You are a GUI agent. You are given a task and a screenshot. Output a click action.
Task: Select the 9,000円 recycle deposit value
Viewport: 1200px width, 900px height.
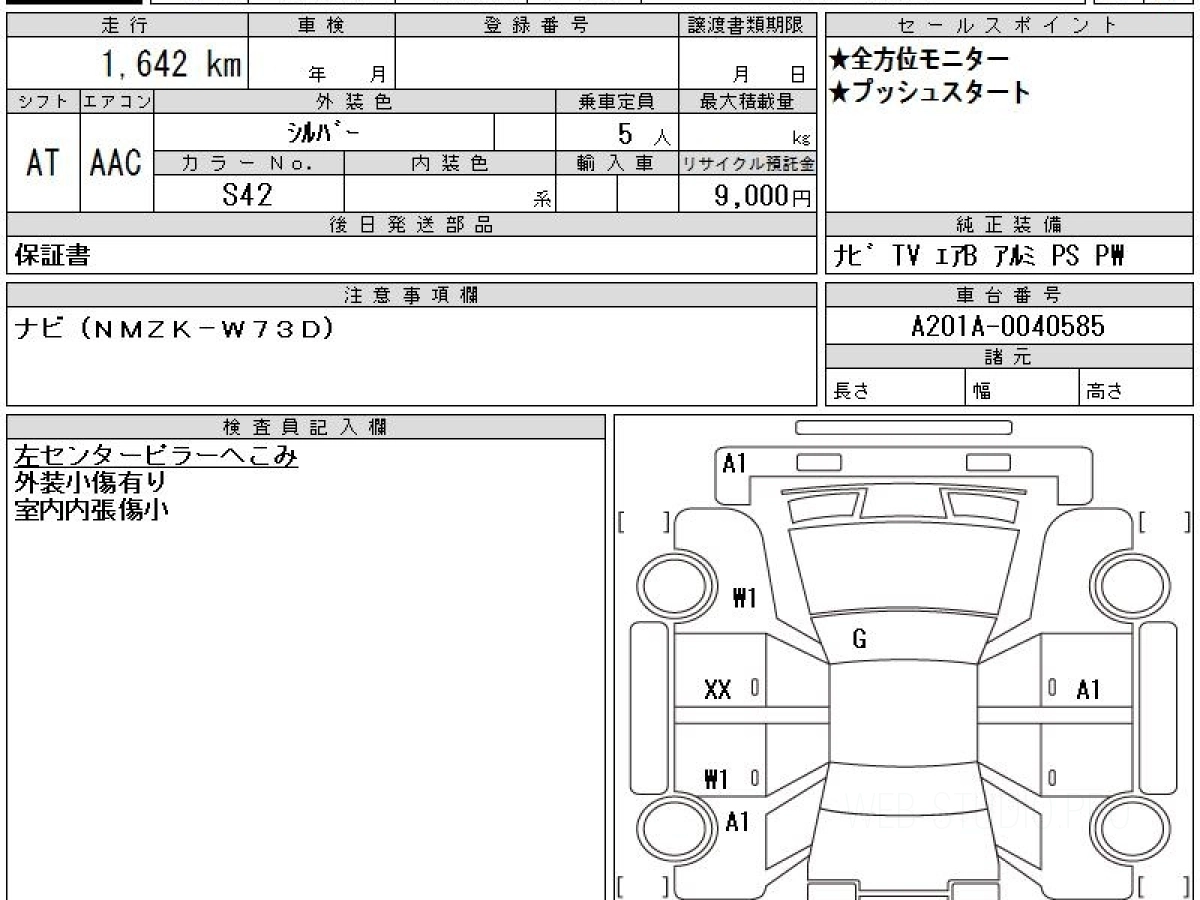pos(763,196)
